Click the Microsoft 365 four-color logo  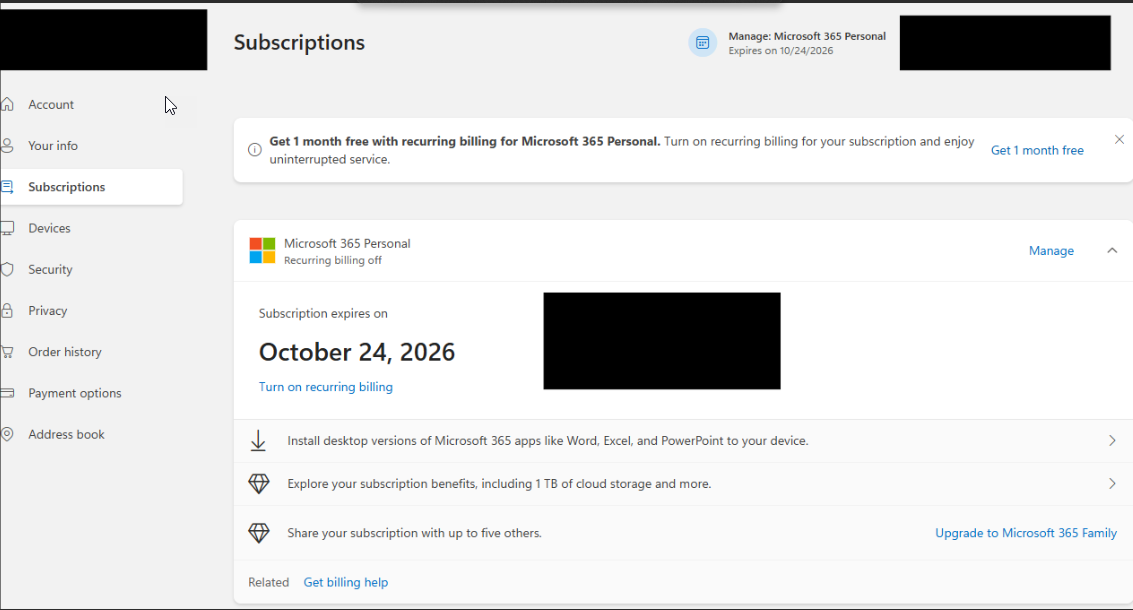pos(262,250)
